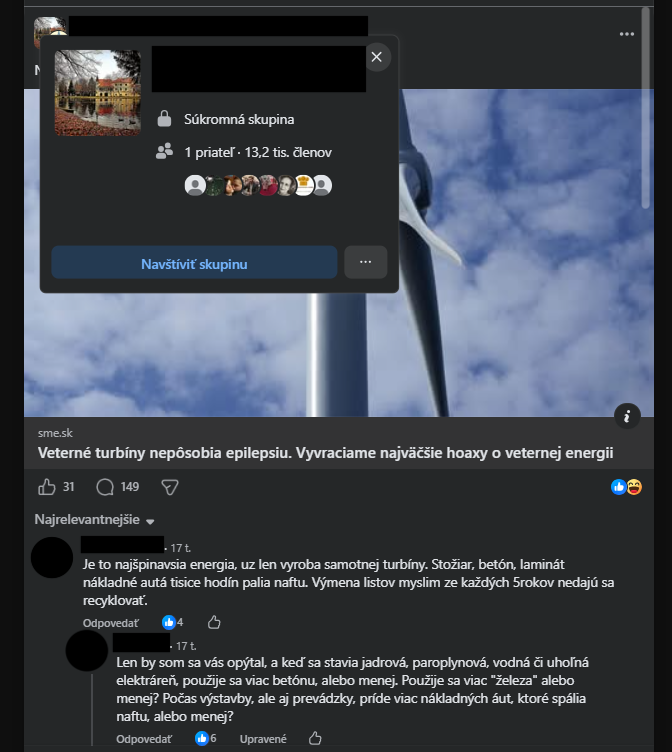Open sme.sk article headline link
The image size is (672, 752).
(x=325, y=453)
